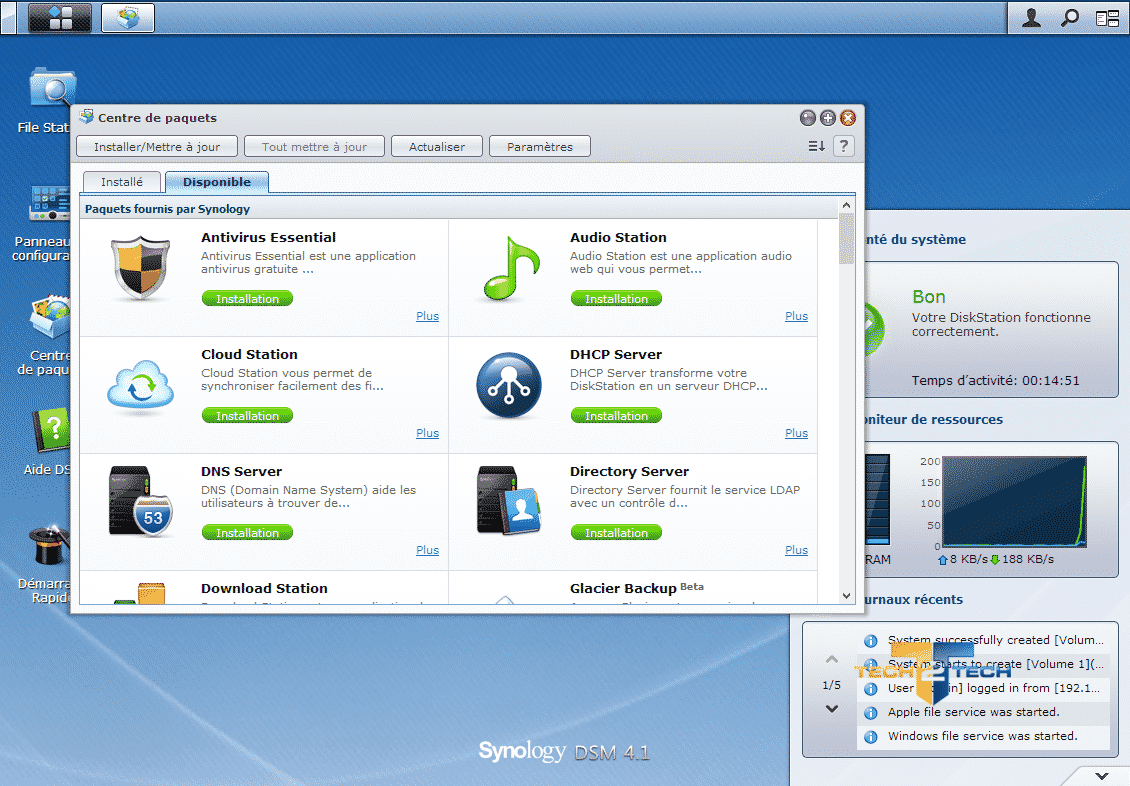Install DHCP Server package
The height and width of the screenshot is (786, 1130).
click(x=616, y=415)
